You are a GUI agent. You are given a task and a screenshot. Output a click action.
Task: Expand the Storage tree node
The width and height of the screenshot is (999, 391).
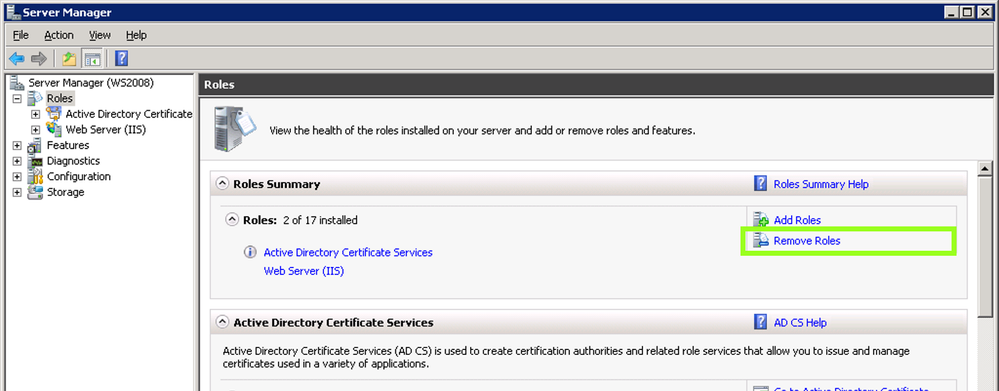tap(17, 192)
